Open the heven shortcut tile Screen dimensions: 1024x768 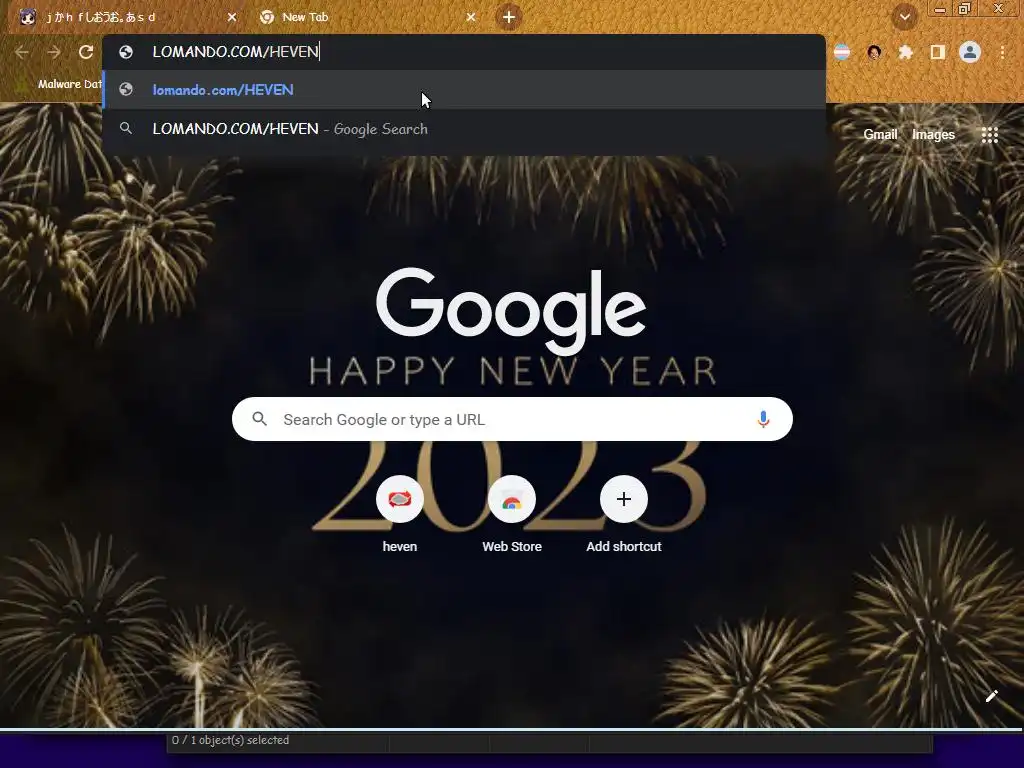400,515
